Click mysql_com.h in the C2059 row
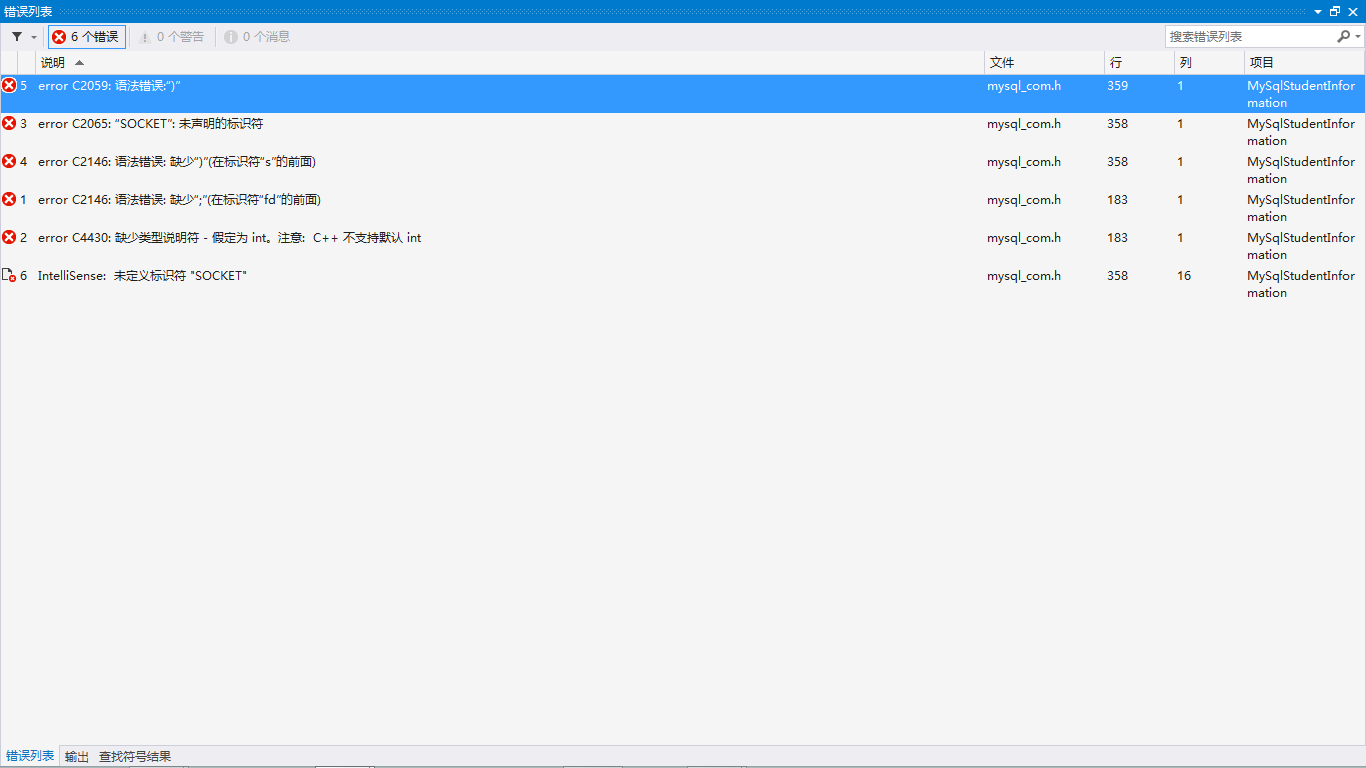1366x768 pixels. pyautogui.click(x=1024, y=86)
